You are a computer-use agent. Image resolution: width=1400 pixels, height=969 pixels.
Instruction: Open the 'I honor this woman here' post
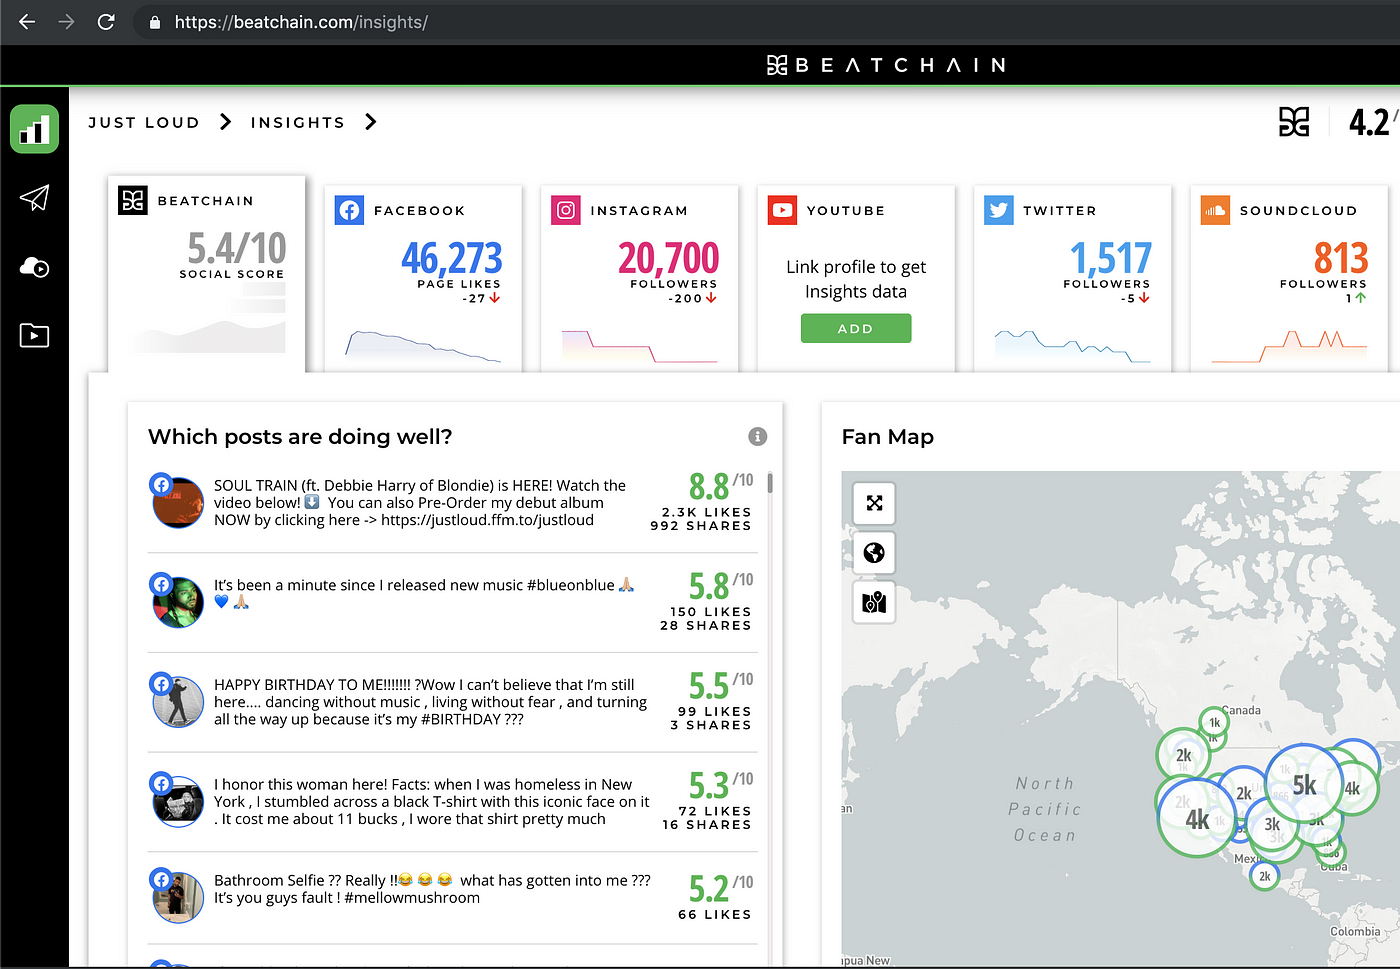click(x=453, y=802)
